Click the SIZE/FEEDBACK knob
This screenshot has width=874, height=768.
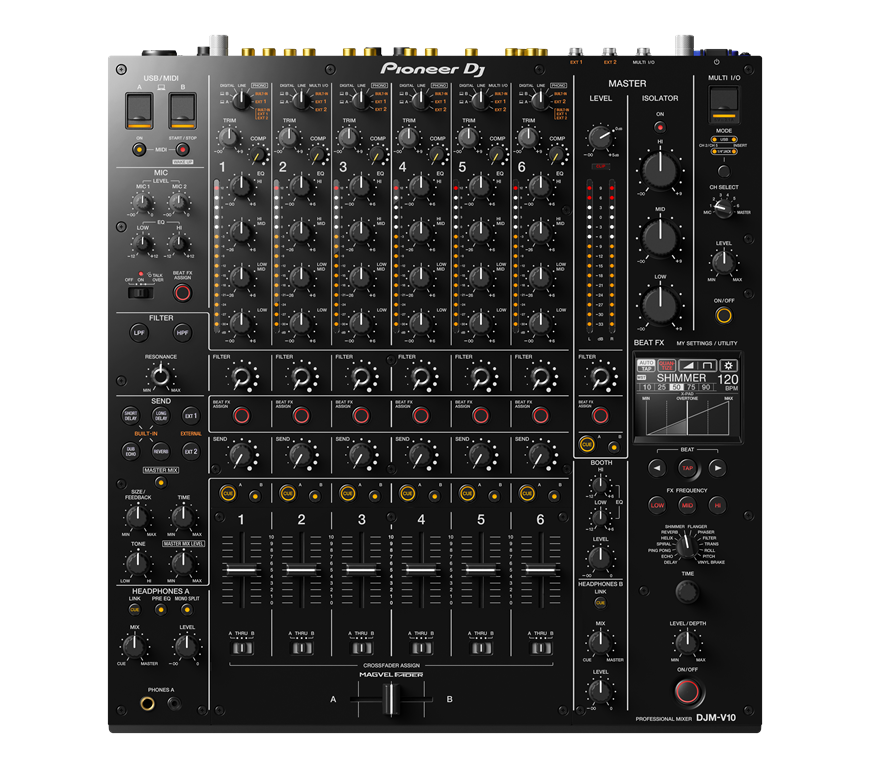pyautogui.click(x=137, y=517)
